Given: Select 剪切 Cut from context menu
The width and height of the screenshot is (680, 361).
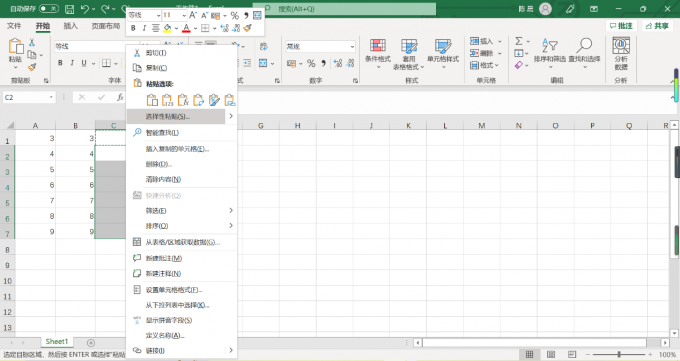Looking at the screenshot, I should pyautogui.click(x=181, y=53).
